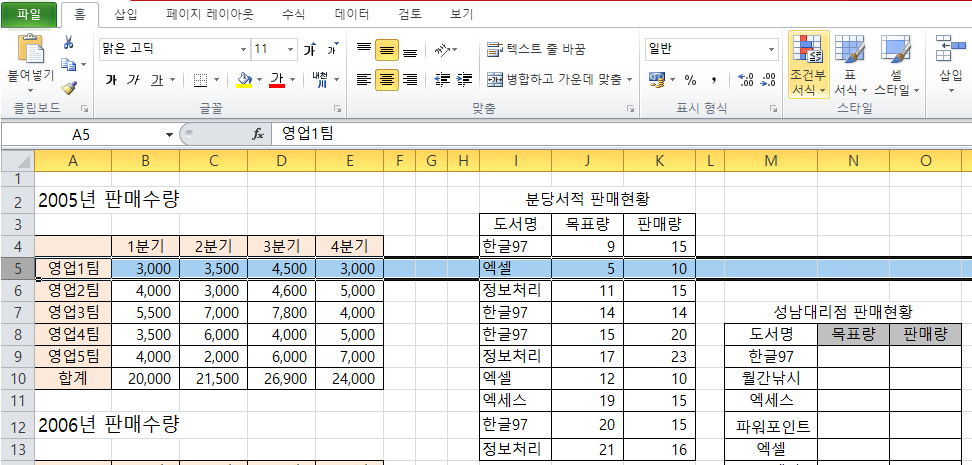
Task: Apply the yellow fill color bucket
Action: coord(245,80)
